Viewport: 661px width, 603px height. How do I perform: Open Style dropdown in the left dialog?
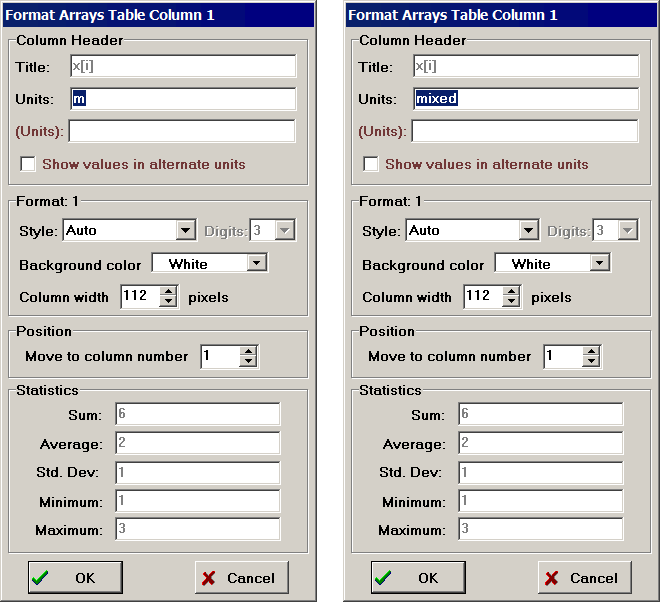185,231
